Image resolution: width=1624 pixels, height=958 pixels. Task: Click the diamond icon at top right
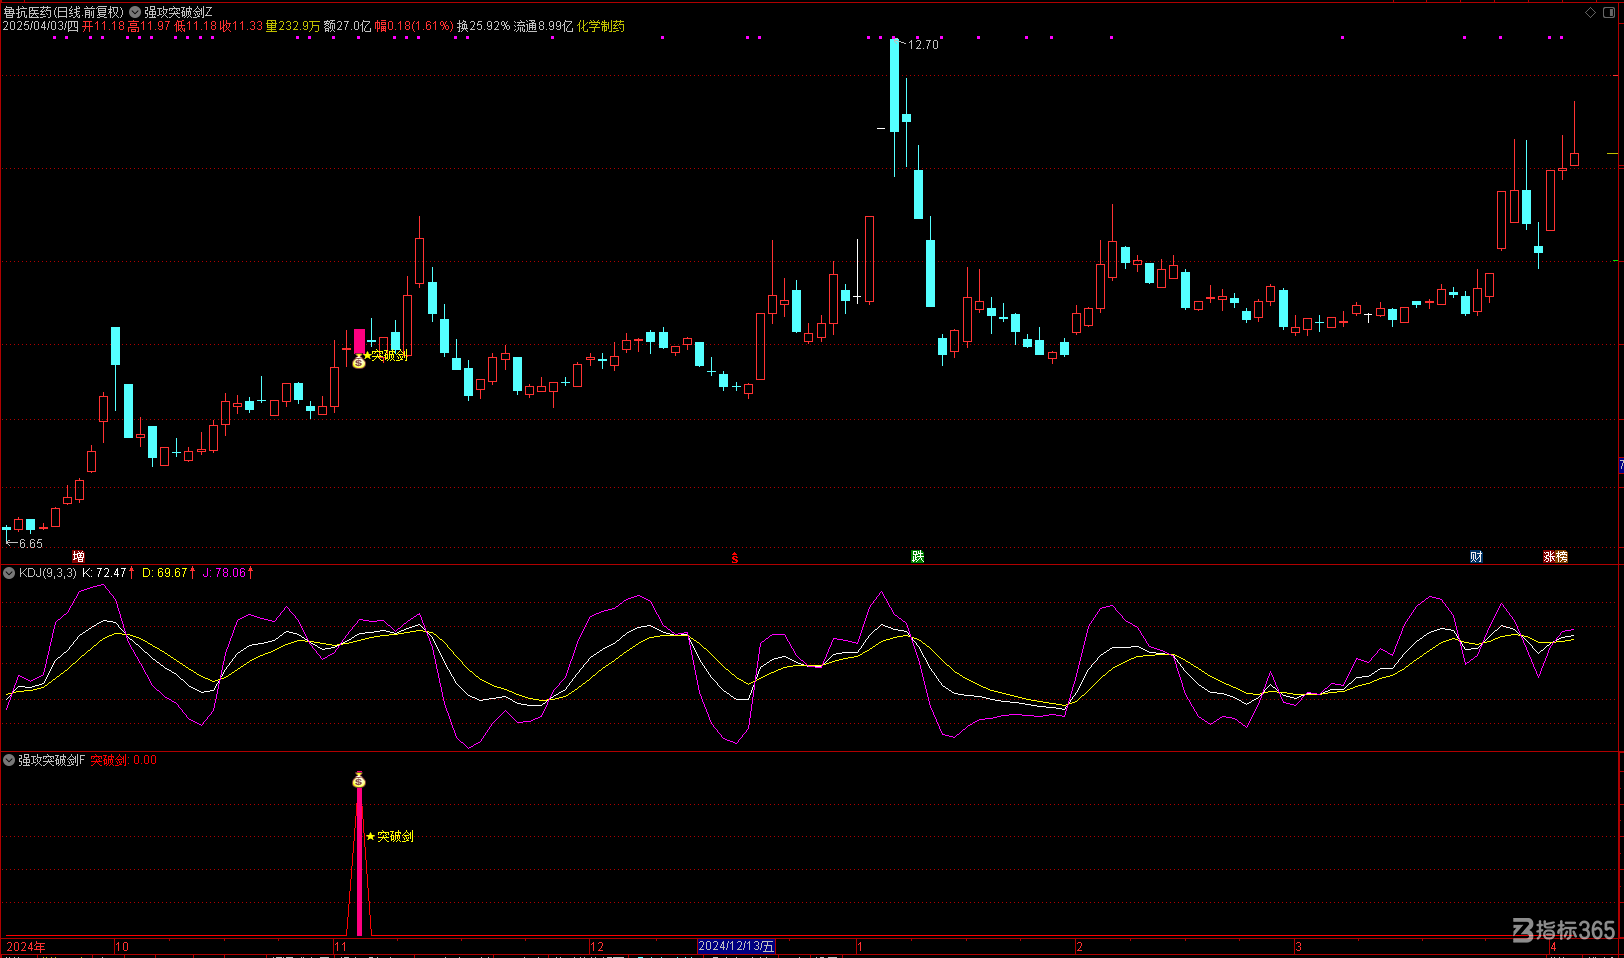1591,12
